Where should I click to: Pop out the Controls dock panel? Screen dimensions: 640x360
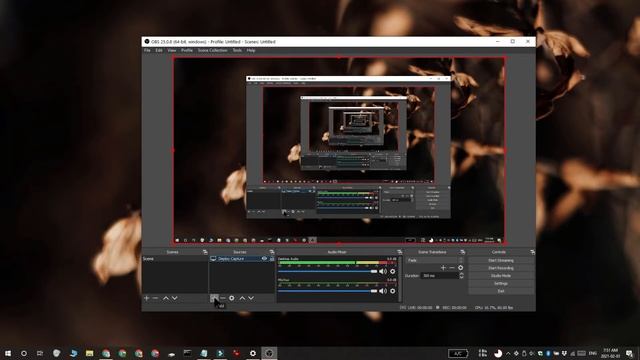pyautogui.click(x=532, y=252)
